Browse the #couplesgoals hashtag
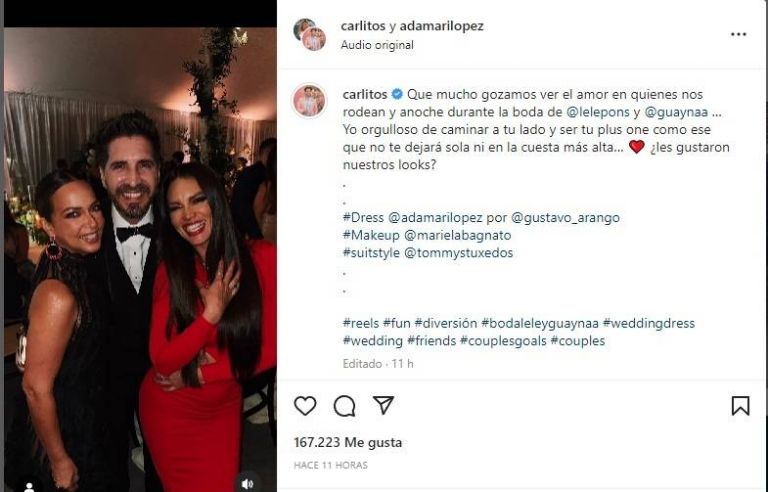768x492 pixels. (x=503, y=341)
